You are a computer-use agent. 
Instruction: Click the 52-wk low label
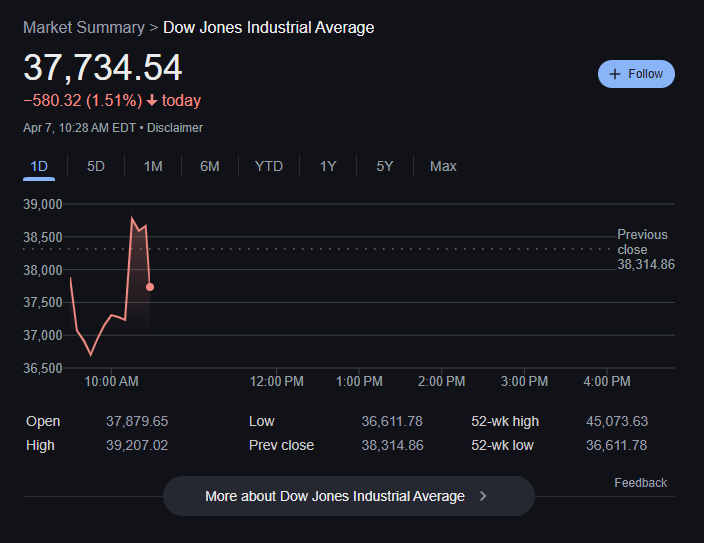click(502, 445)
